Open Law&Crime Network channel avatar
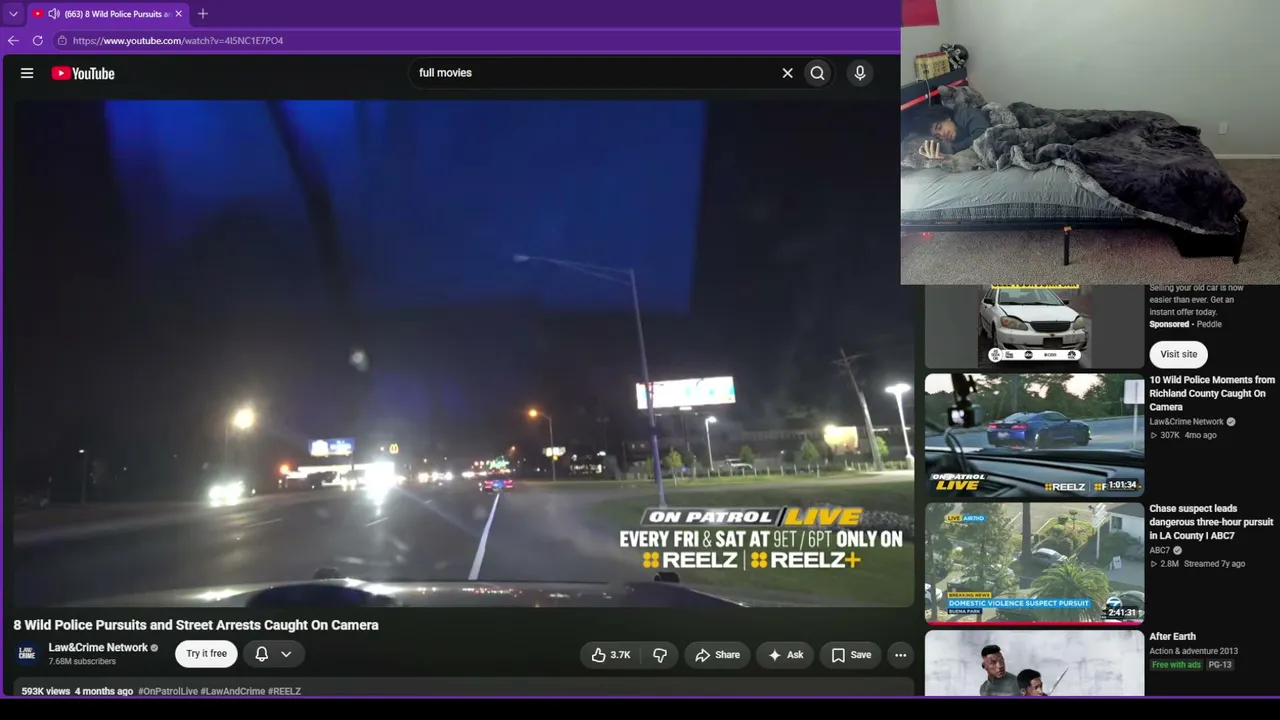The width and height of the screenshot is (1280, 720). (27, 654)
